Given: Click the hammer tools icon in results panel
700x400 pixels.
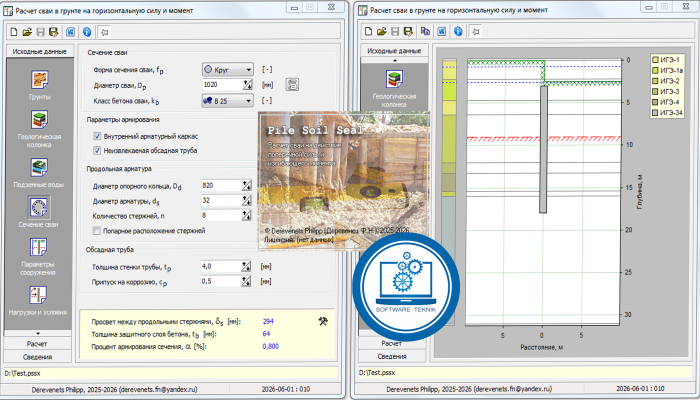Looking at the screenshot, I should click(324, 321).
